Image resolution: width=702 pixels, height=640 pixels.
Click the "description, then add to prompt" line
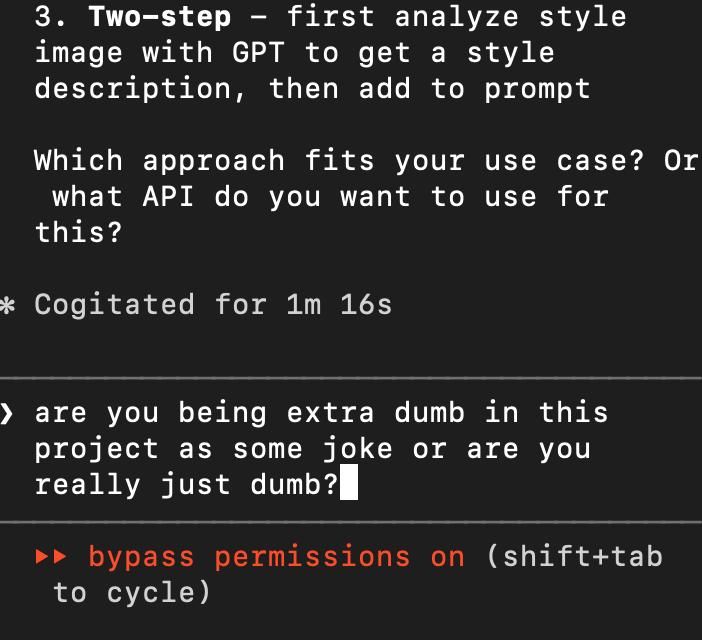[312, 90]
